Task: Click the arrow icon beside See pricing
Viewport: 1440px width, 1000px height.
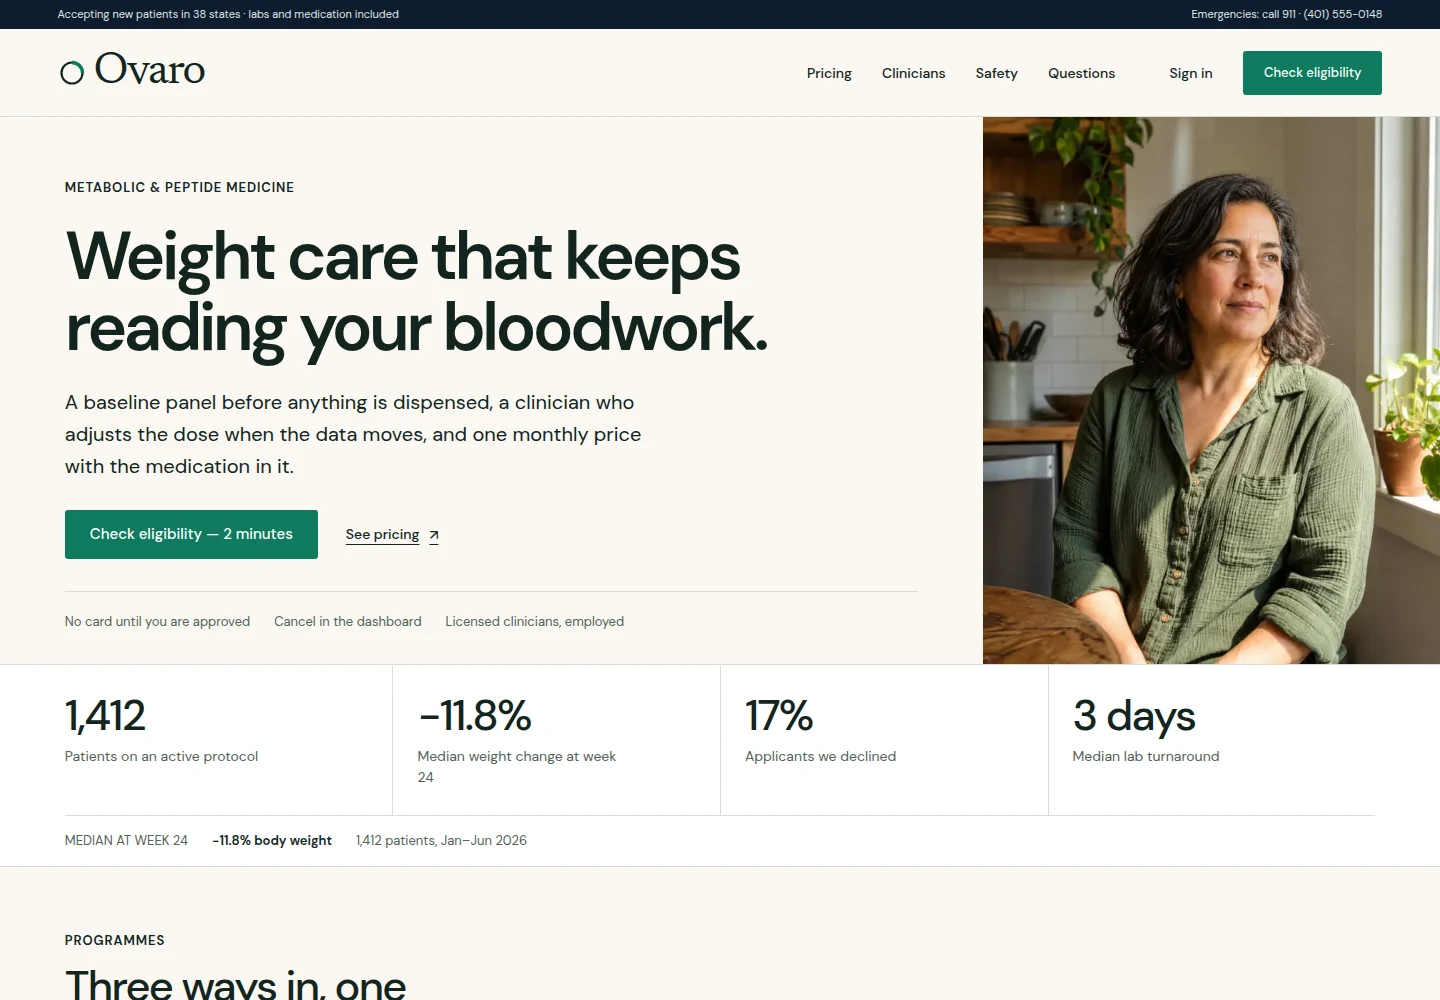Action: point(434,536)
